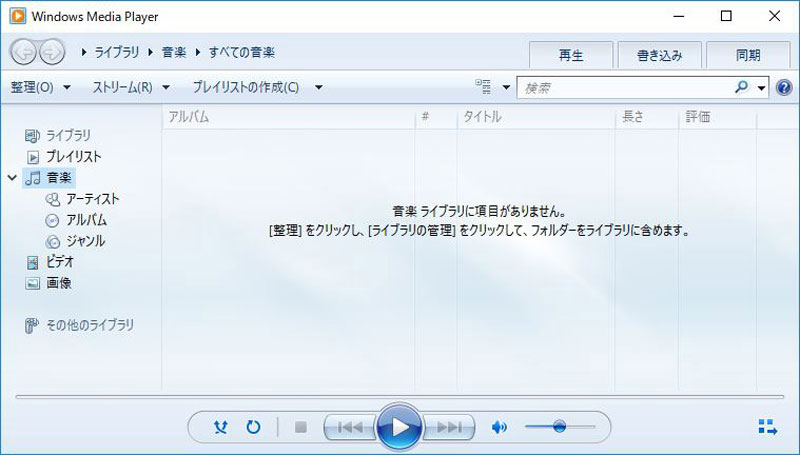
Task: Click the プレイリスト play icon
Action: (33, 157)
